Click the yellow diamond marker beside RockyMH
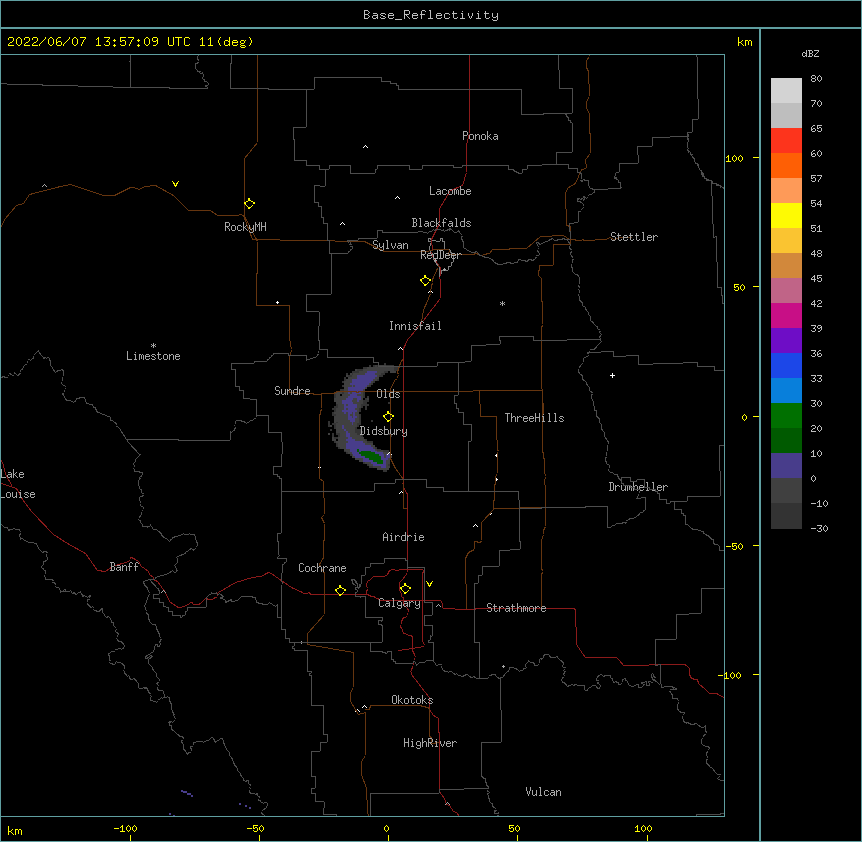862x842 pixels. coord(249,204)
